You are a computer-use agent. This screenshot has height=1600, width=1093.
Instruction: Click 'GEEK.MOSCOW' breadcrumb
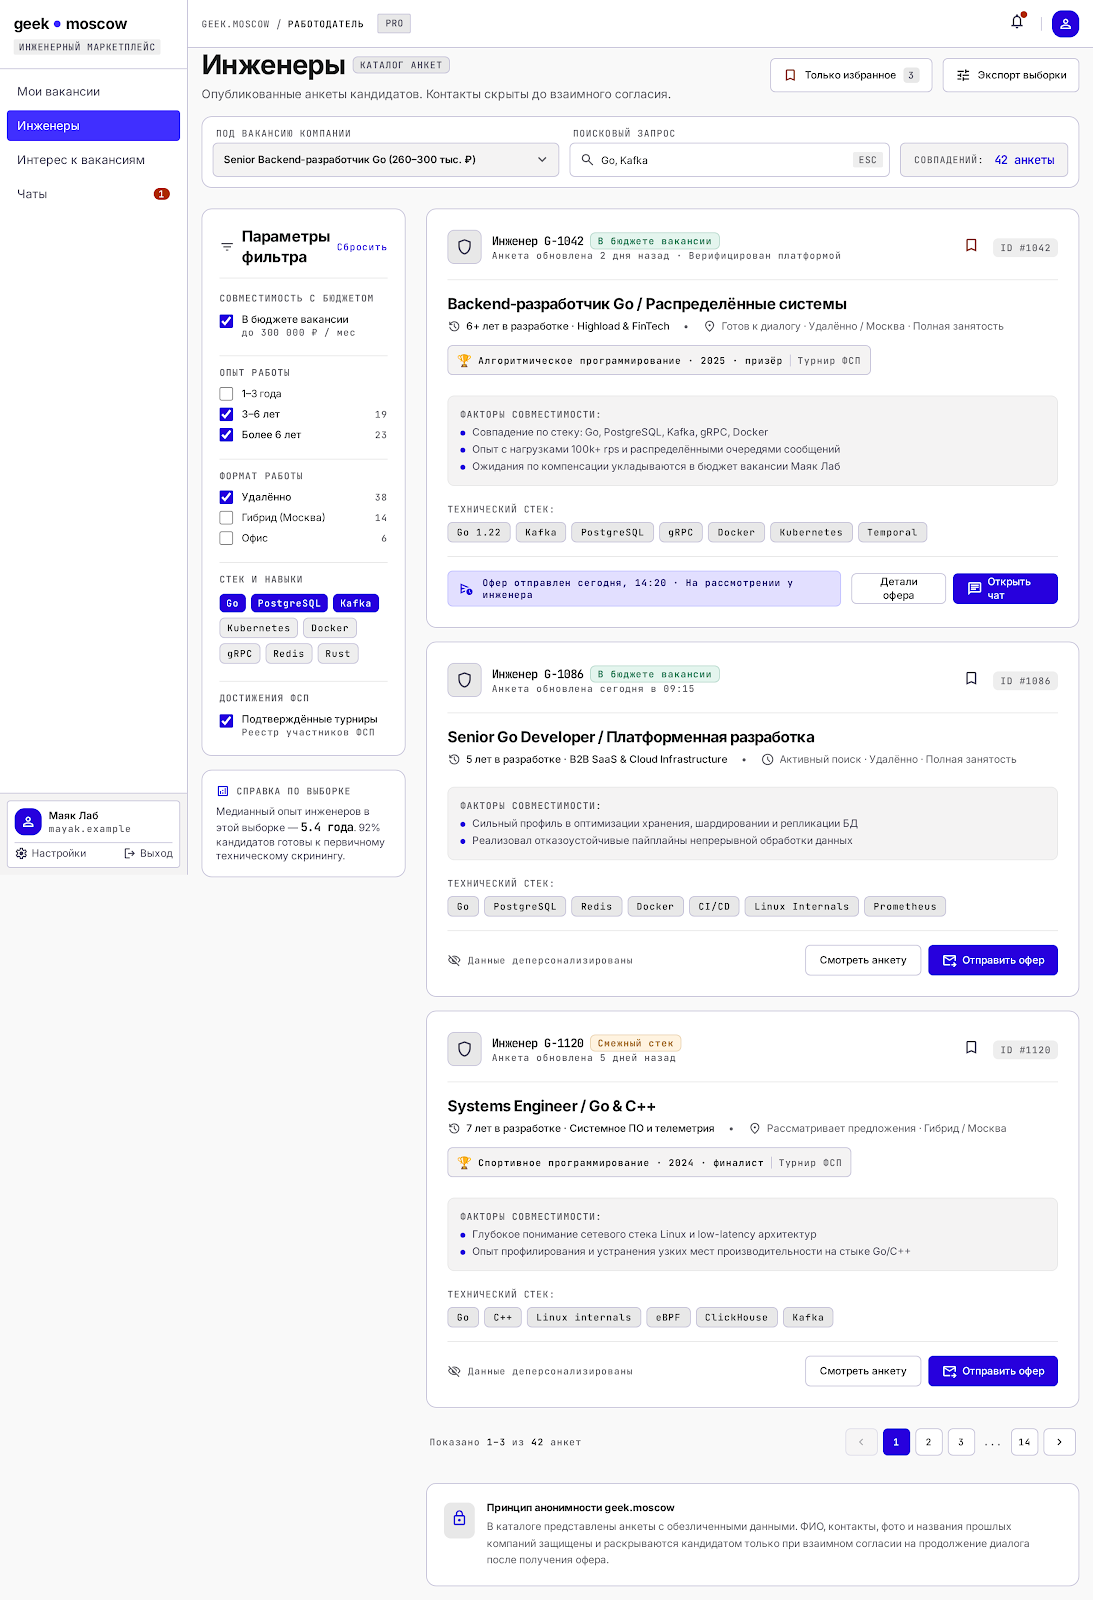coord(236,24)
